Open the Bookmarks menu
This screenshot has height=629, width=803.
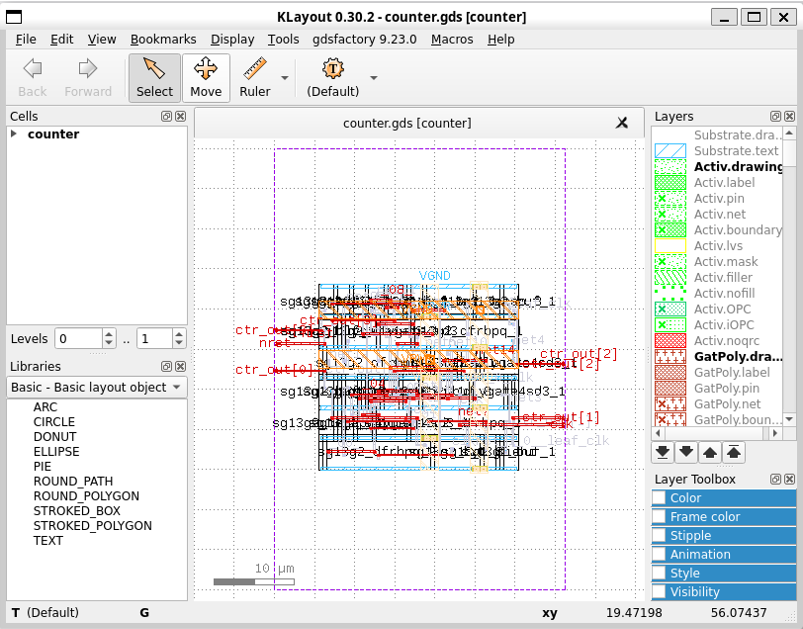pyautogui.click(x=164, y=39)
